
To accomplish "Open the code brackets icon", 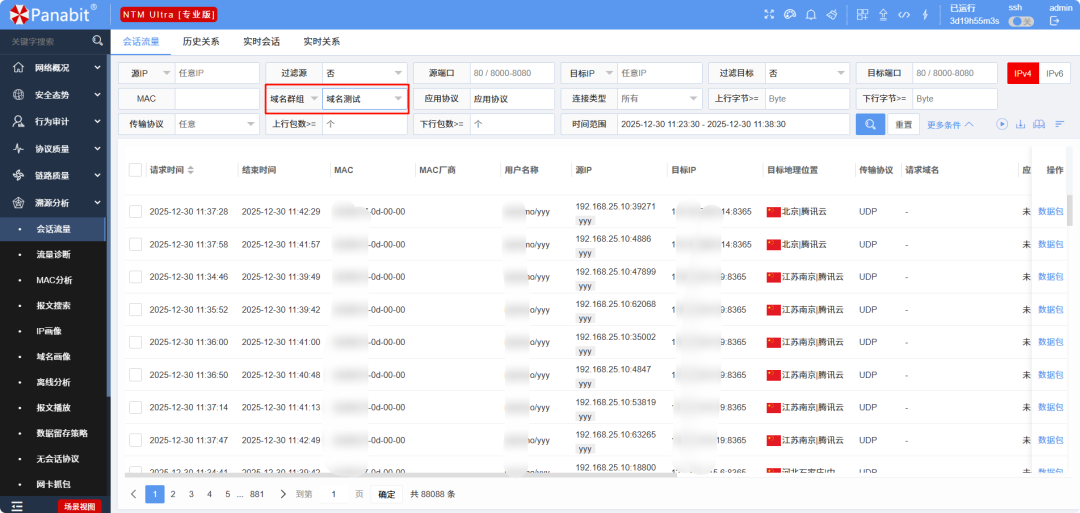I will 904,14.
